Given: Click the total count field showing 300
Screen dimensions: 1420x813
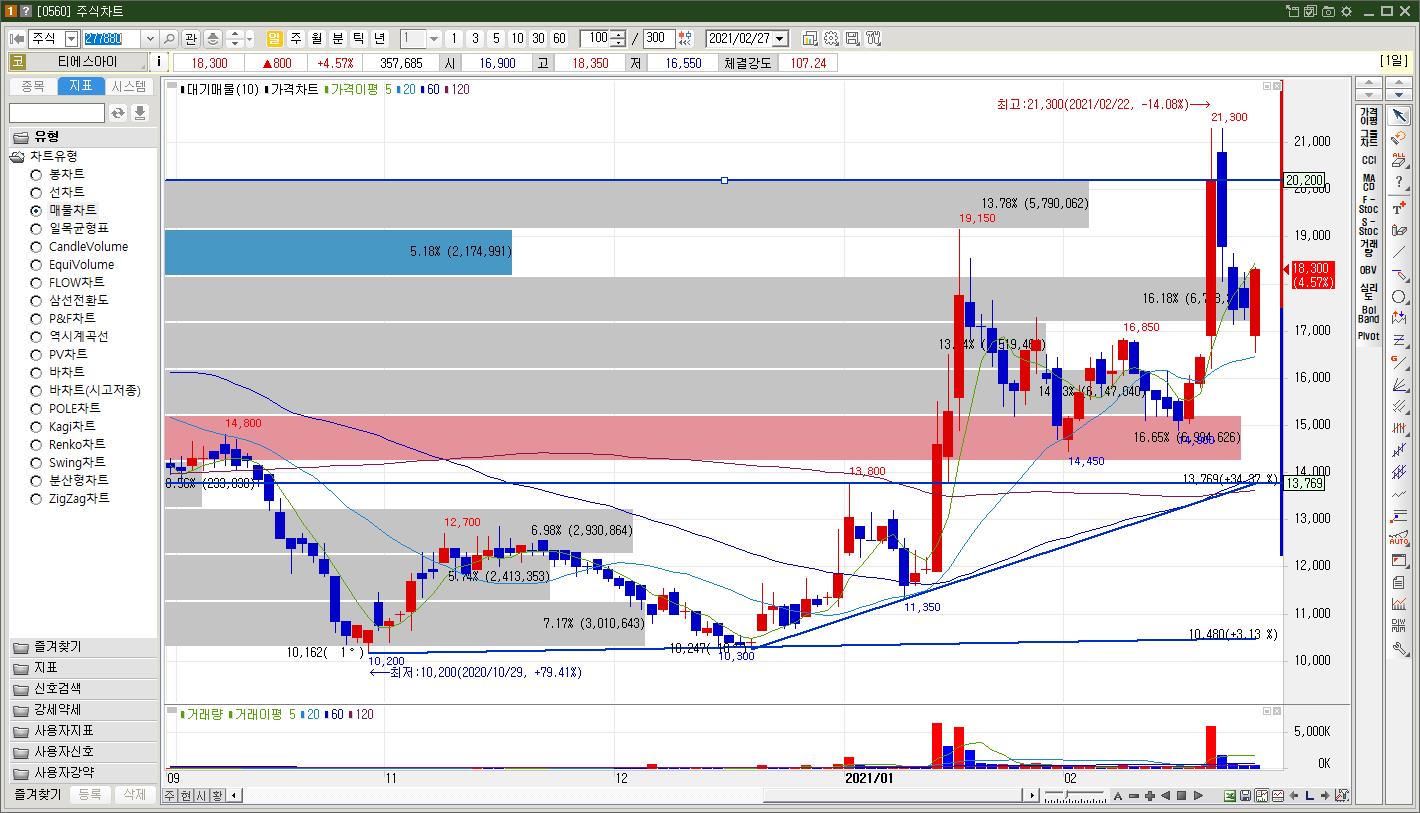Looking at the screenshot, I should (x=659, y=38).
